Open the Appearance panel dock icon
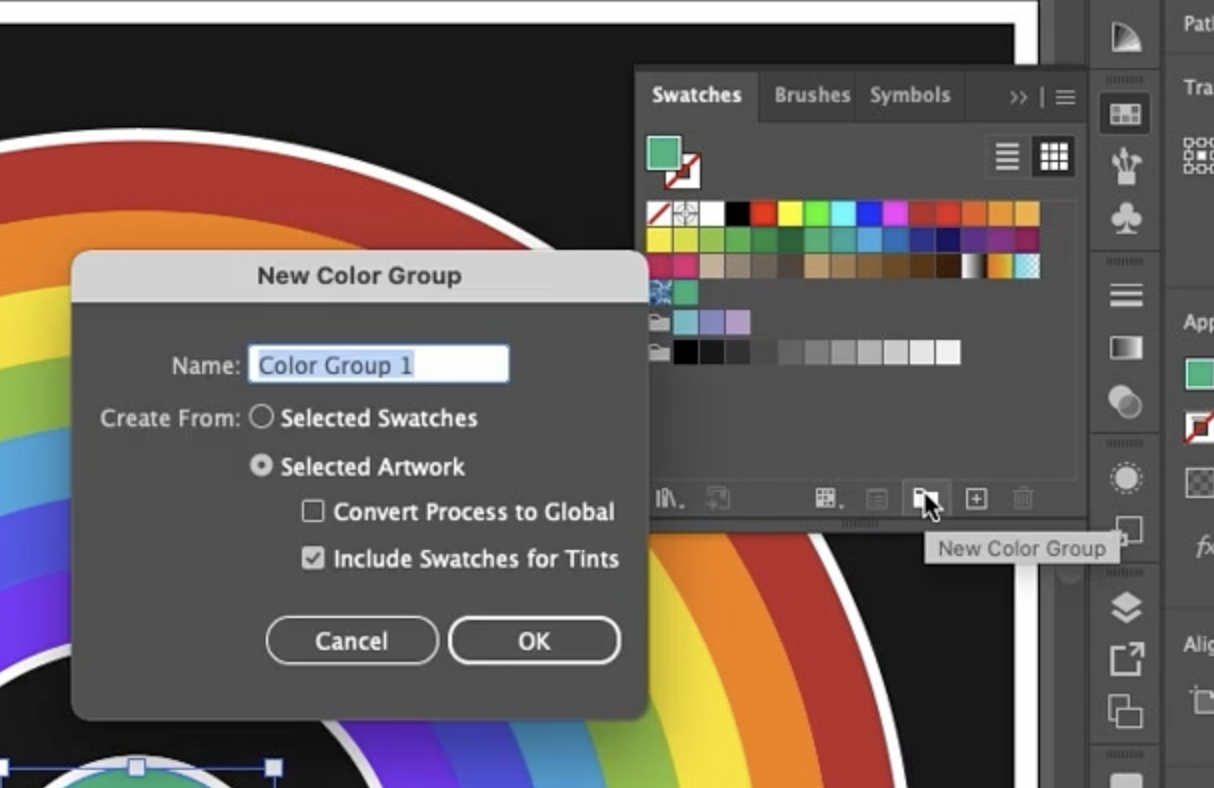Image resolution: width=1214 pixels, height=788 pixels. pos(1127,478)
